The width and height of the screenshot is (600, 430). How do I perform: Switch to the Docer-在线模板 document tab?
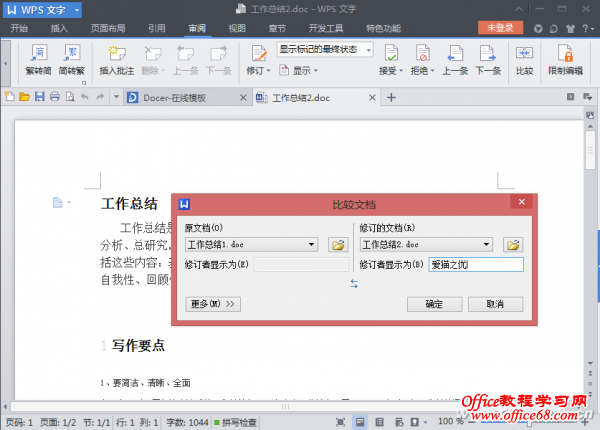coord(174,98)
